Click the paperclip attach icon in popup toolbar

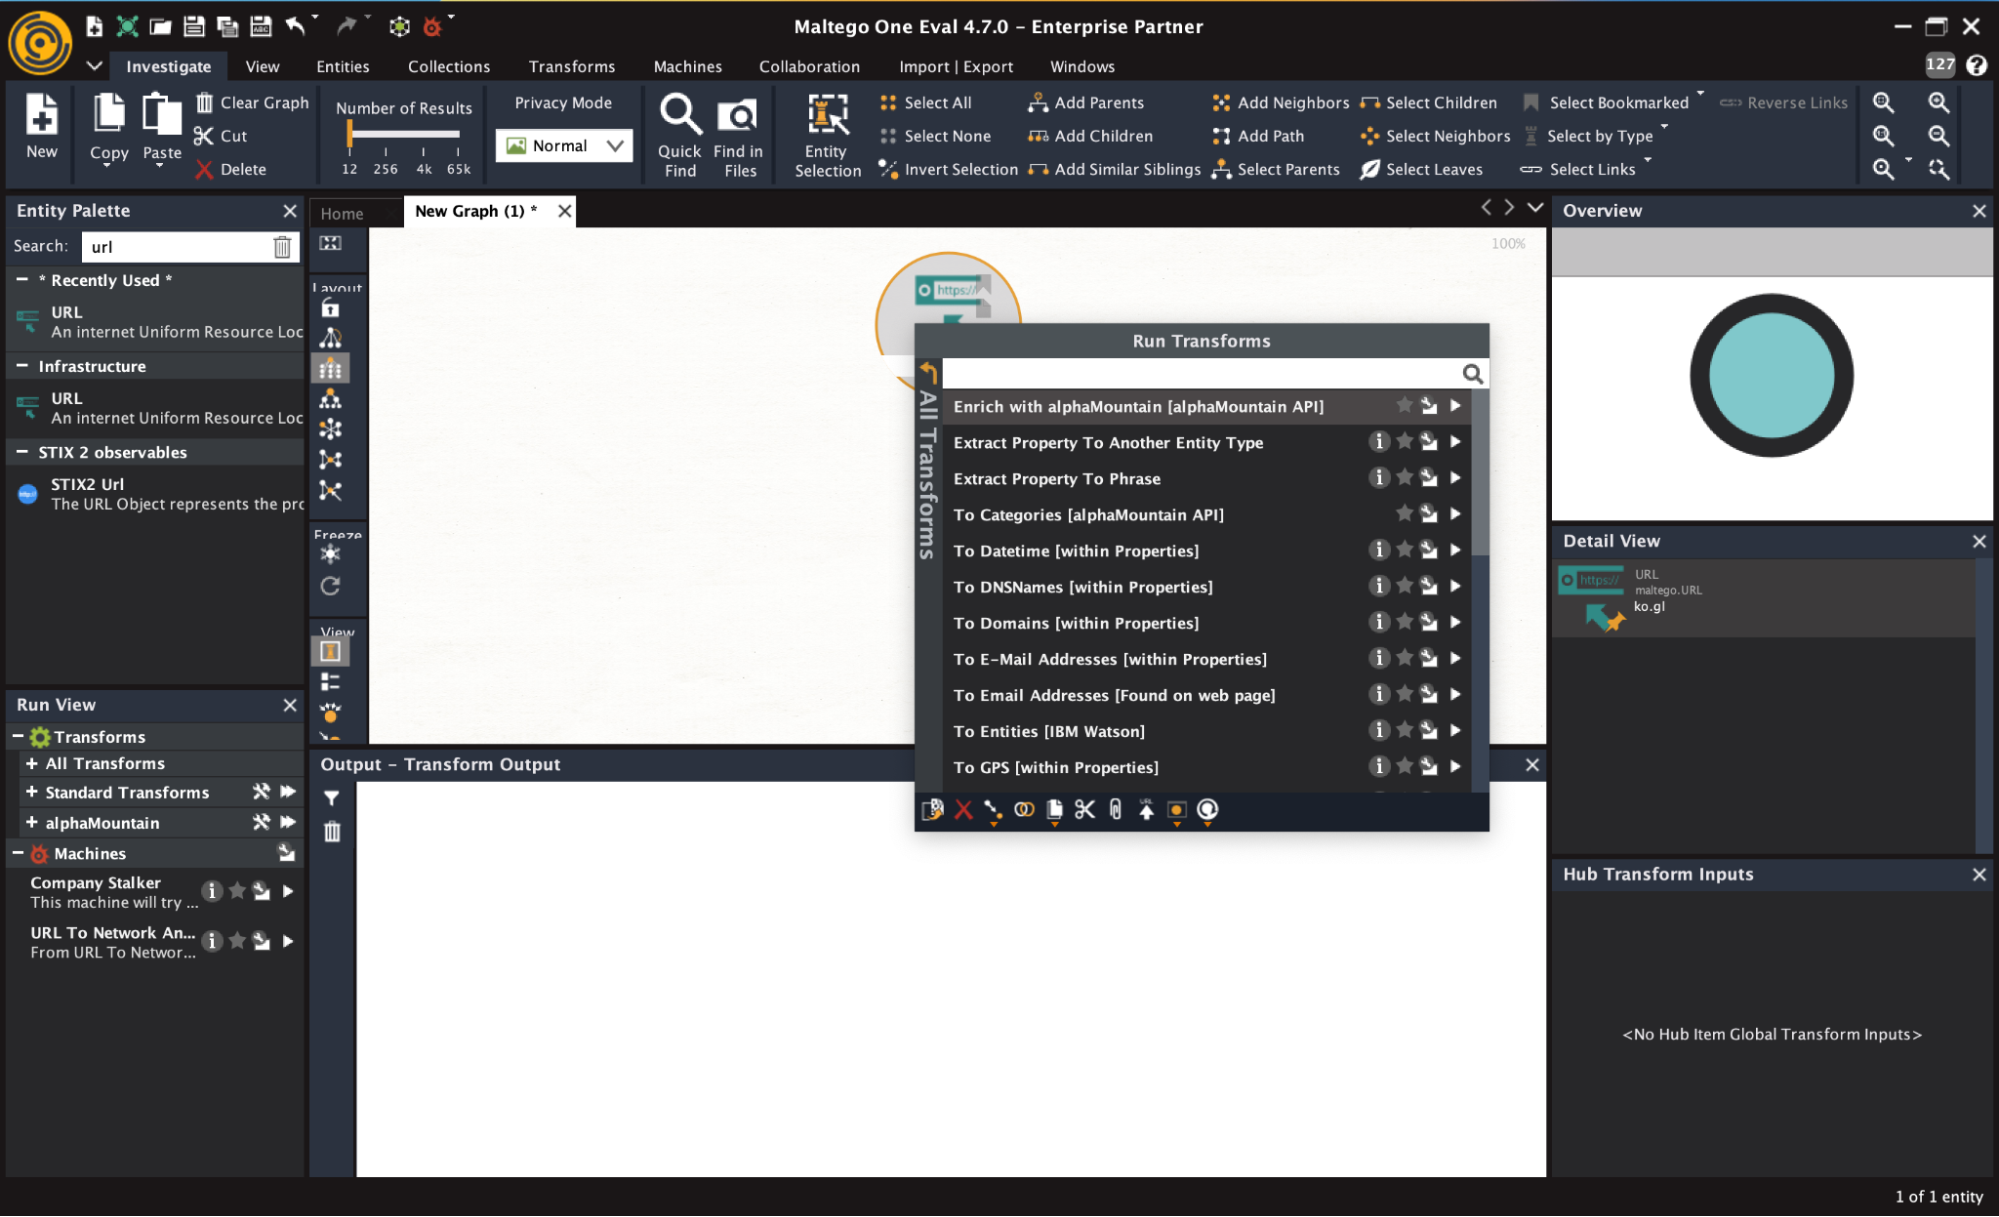[1116, 810]
